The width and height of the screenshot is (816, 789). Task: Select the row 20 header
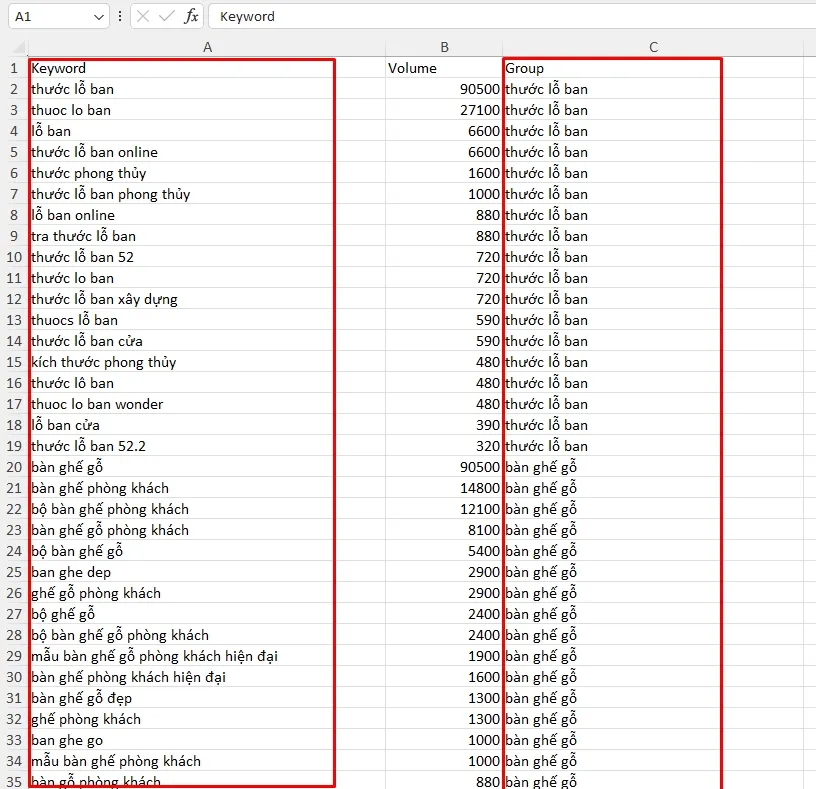[x=14, y=467]
